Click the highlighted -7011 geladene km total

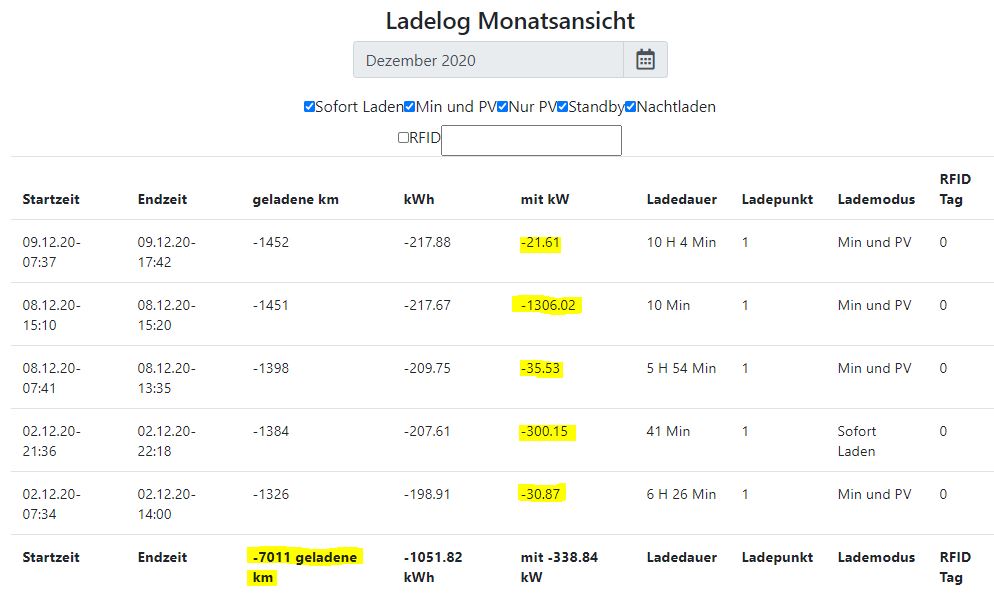[305, 567]
